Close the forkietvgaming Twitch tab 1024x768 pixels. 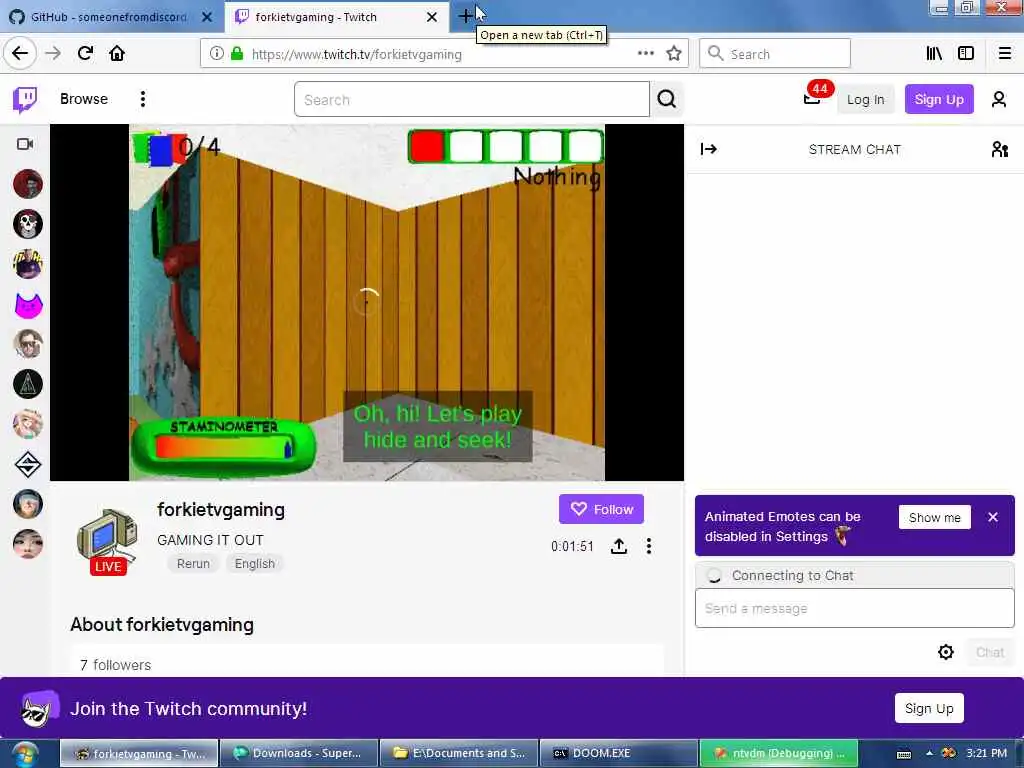pos(432,17)
